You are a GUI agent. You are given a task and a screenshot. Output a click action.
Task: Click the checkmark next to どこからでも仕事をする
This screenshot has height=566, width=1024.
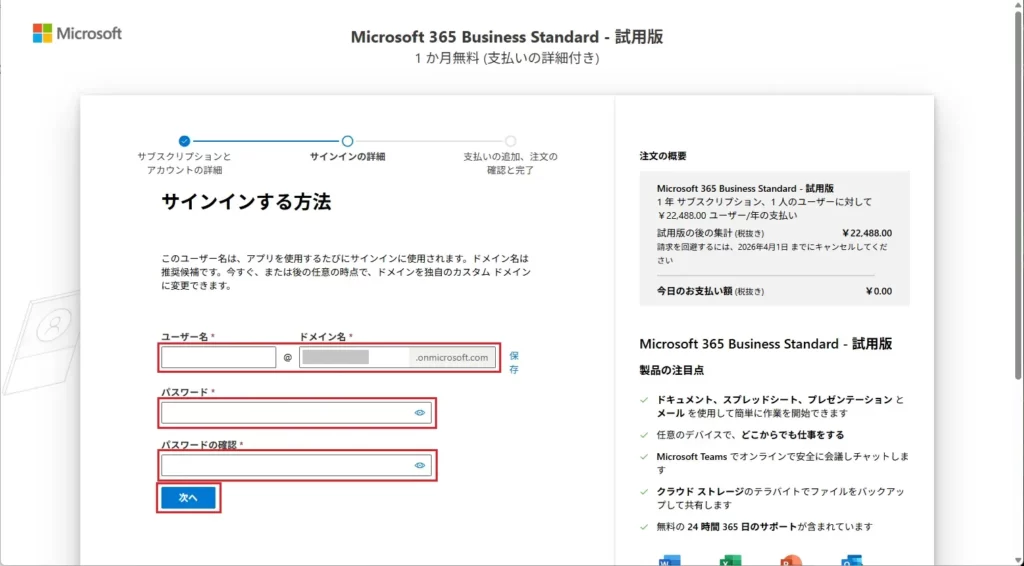pyautogui.click(x=645, y=435)
